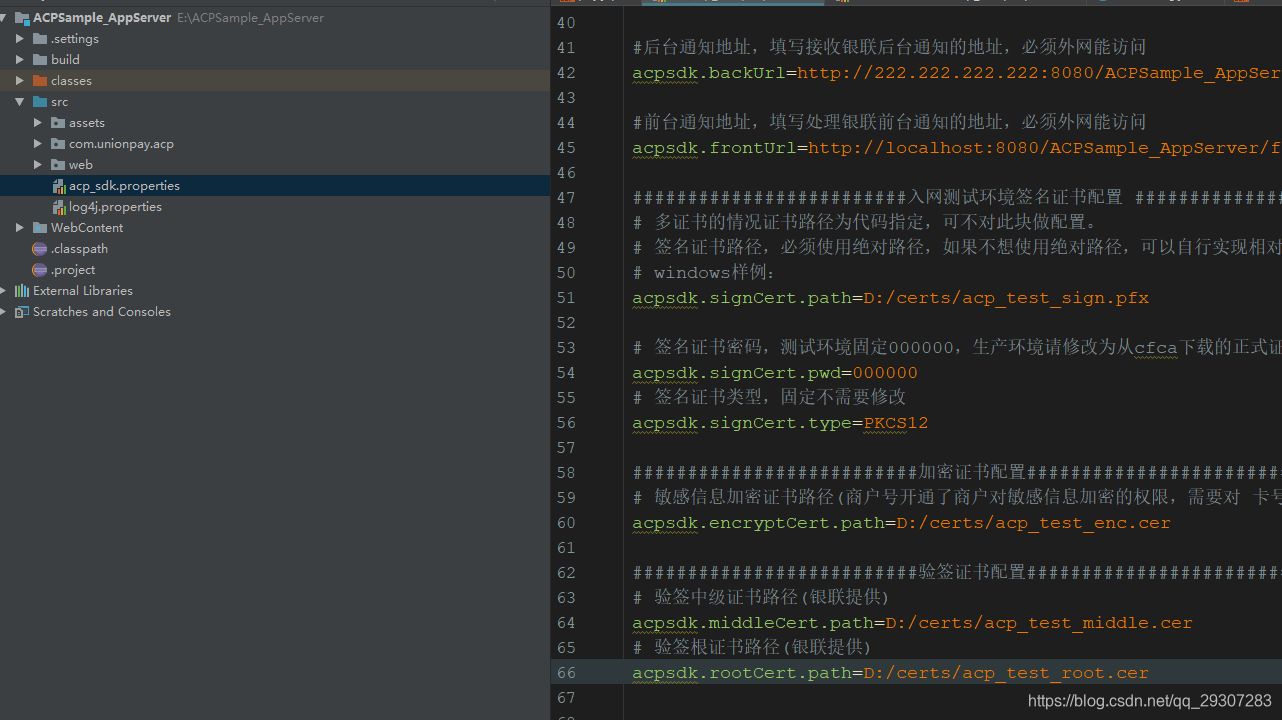Viewport: 1282px width, 720px height.
Task: Click the orange classes folder icon
Action: (40, 81)
